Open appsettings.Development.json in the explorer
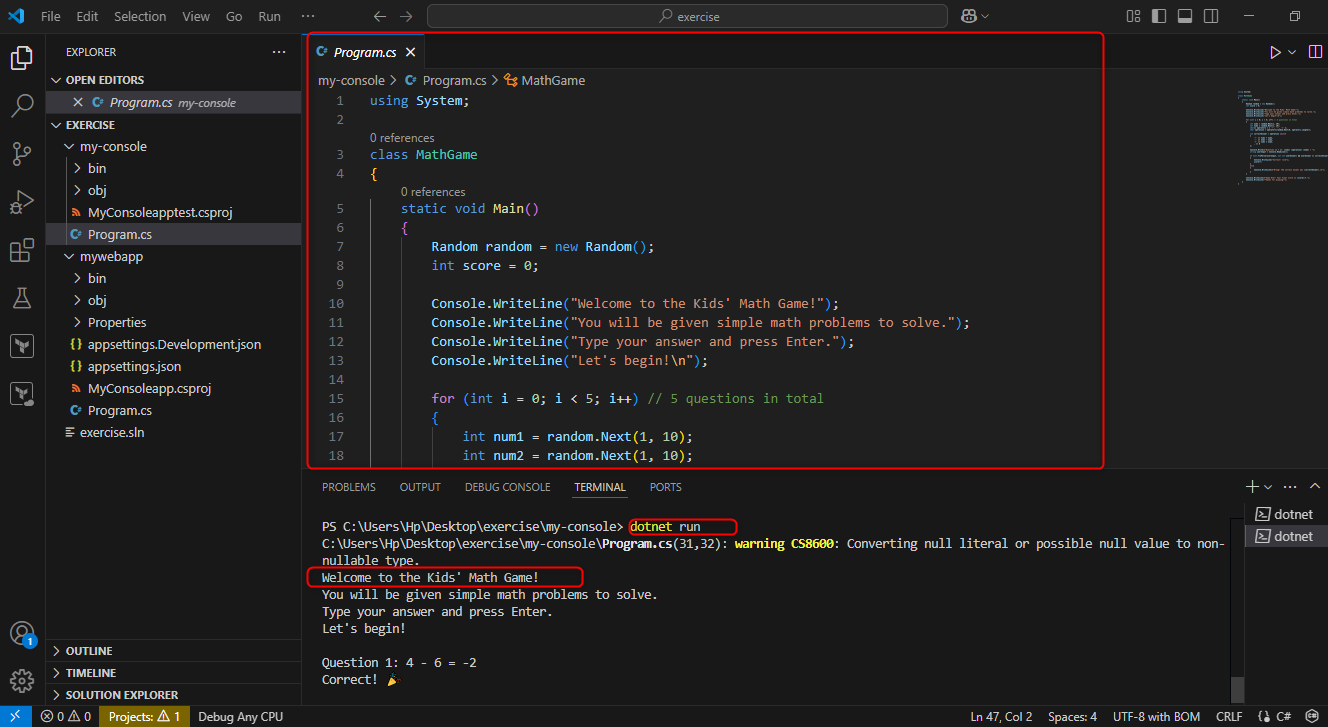This screenshot has width=1328, height=727. point(174,344)
